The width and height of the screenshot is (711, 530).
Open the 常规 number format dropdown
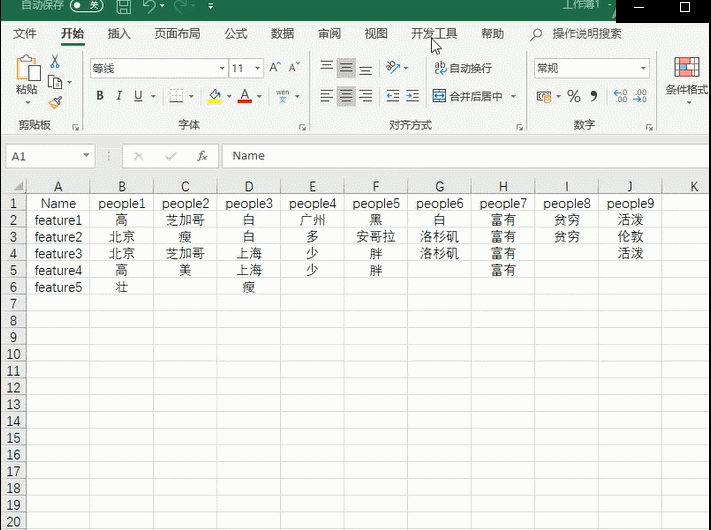[x=643, y=68]
